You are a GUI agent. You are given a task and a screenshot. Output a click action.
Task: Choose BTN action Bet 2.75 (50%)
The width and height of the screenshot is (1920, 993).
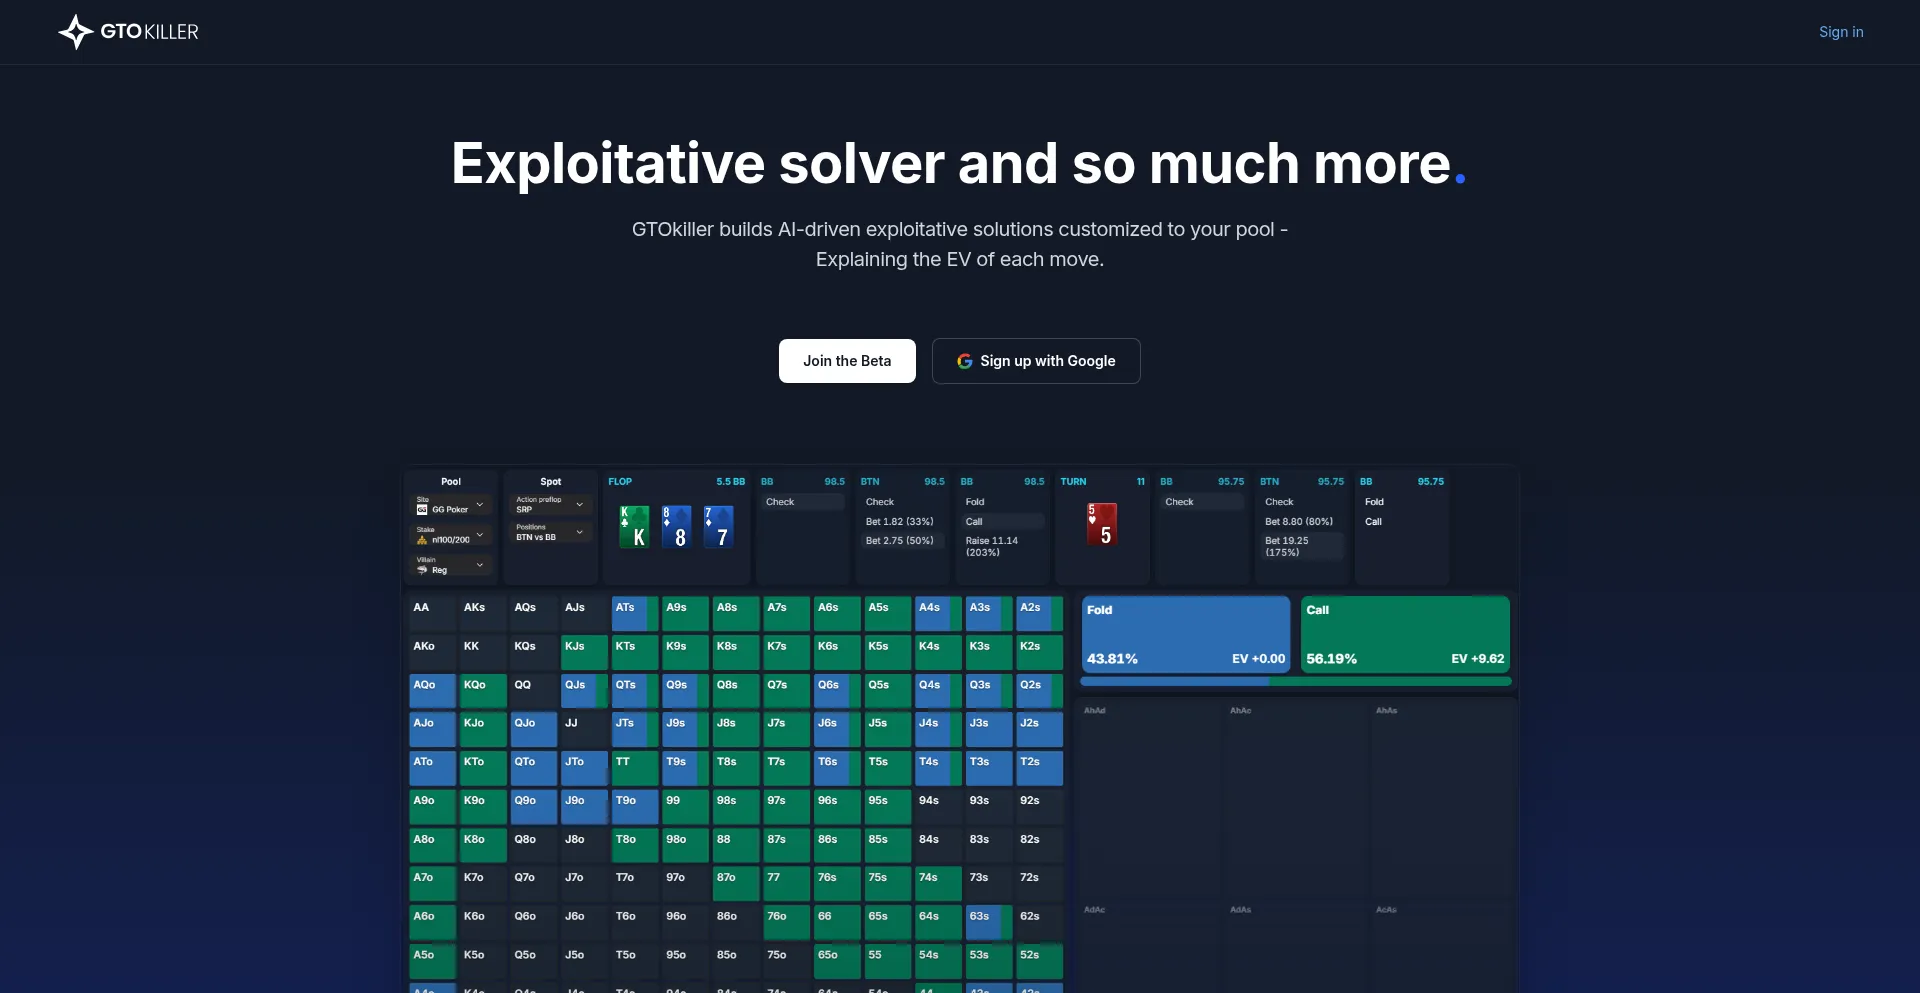(900, 541)
